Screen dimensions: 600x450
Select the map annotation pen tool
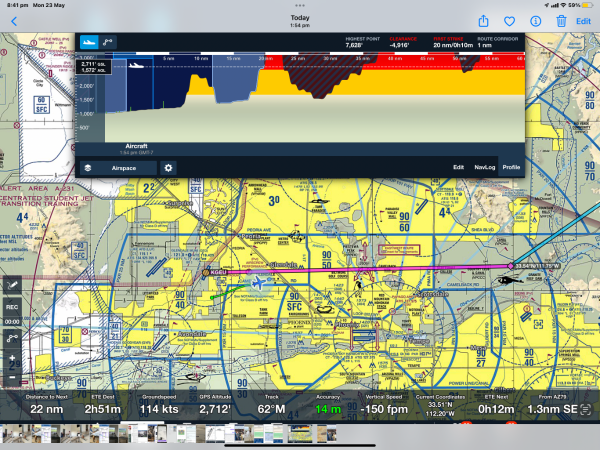pyautogui.click(x=12, y=286)
